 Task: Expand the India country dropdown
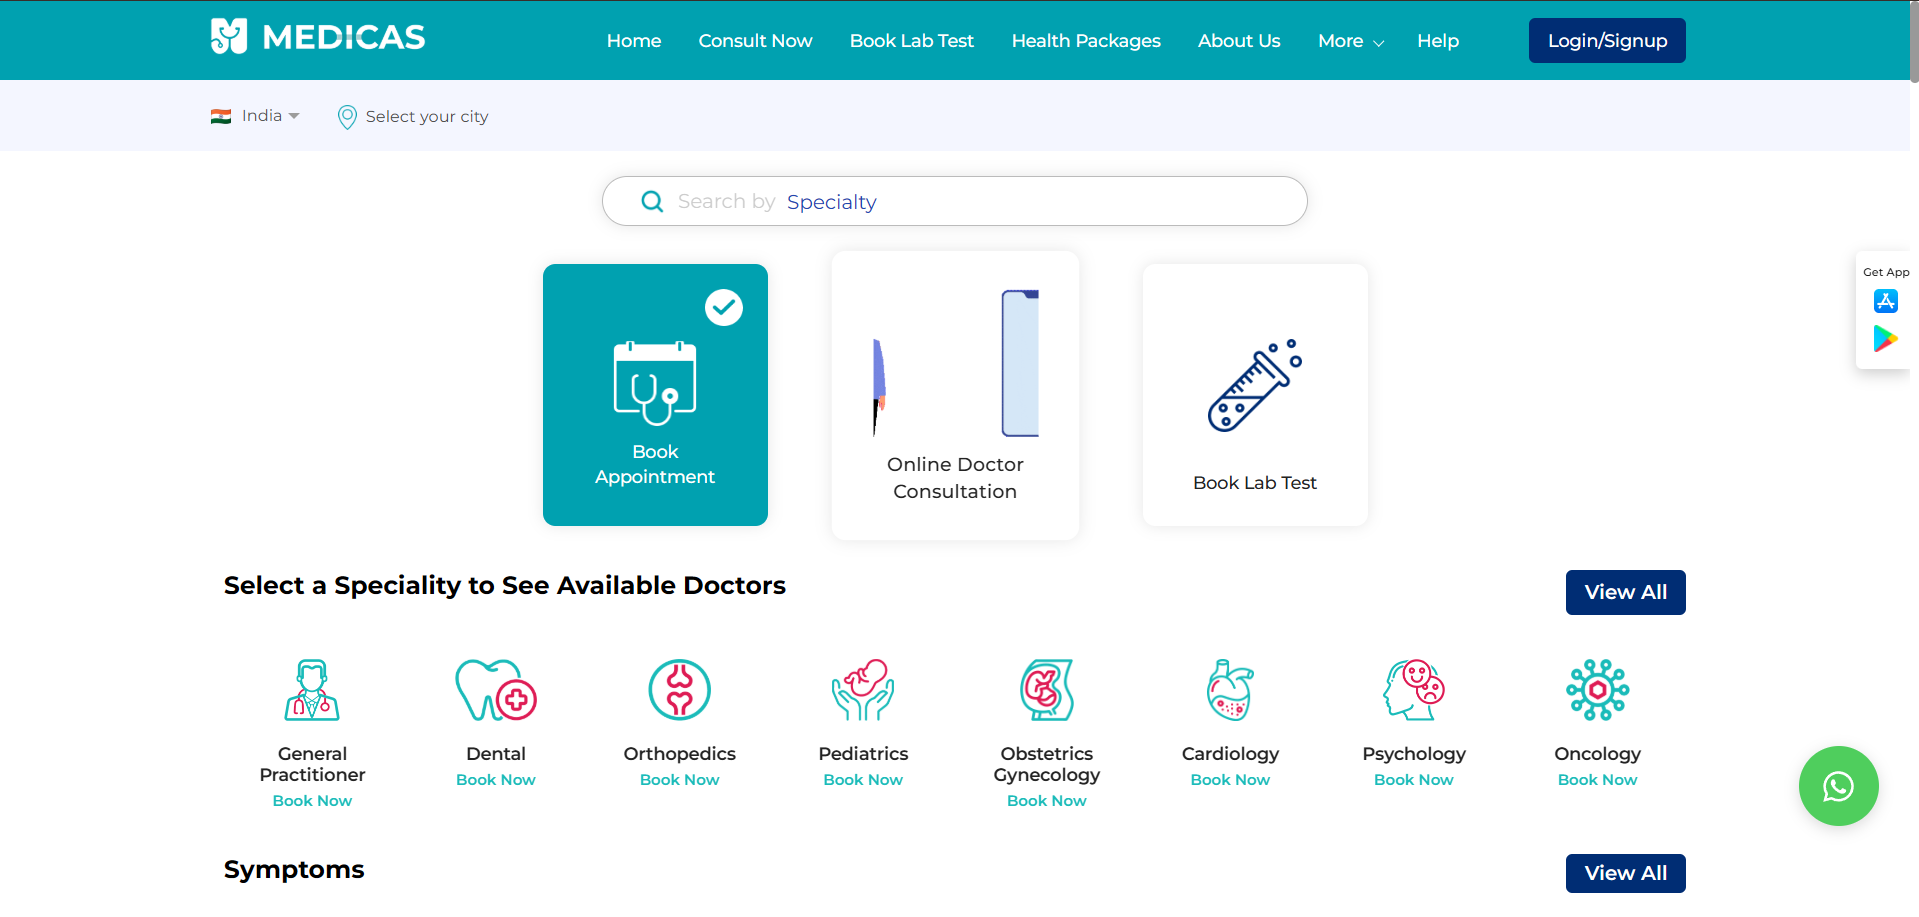256,116
